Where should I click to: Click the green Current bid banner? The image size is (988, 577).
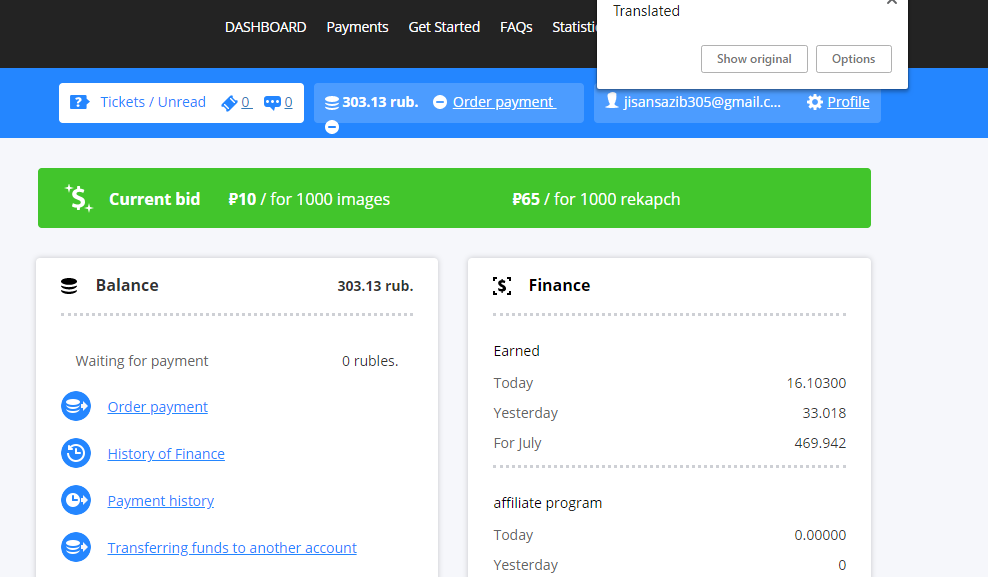[454, 198]
